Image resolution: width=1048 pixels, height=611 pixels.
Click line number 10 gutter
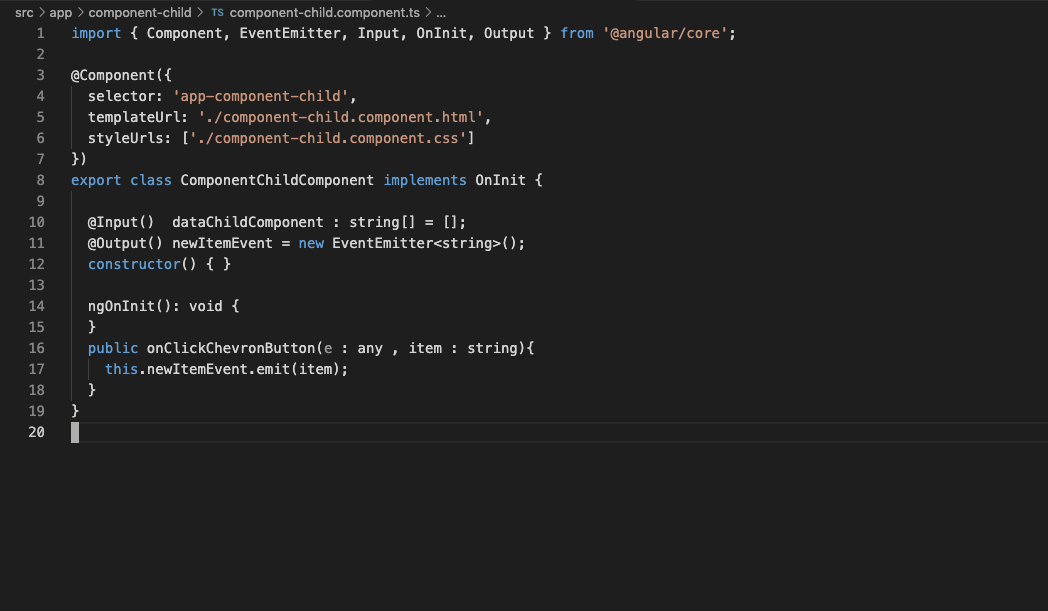tap(36, 221)
